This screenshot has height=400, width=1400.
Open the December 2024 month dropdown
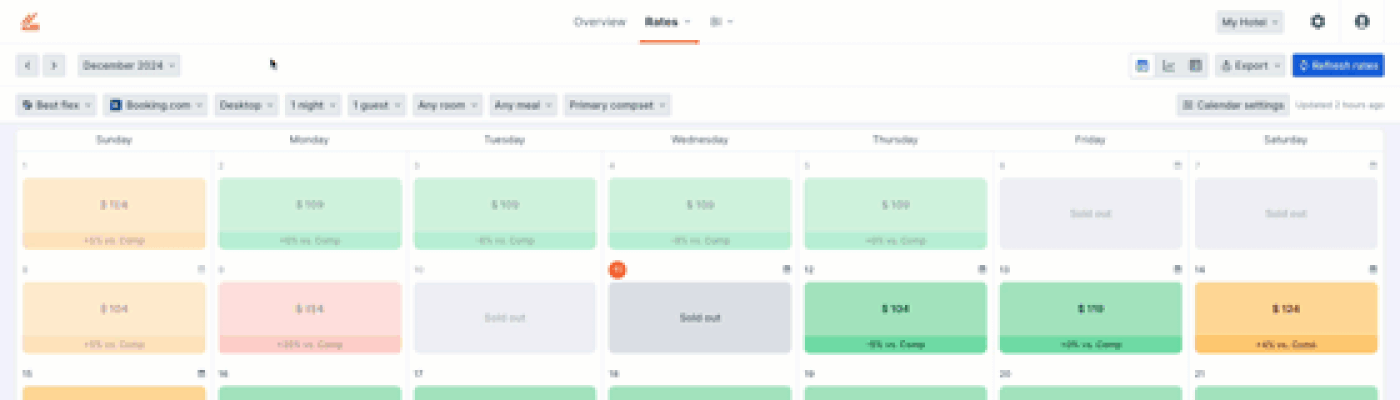click(129, 66)
